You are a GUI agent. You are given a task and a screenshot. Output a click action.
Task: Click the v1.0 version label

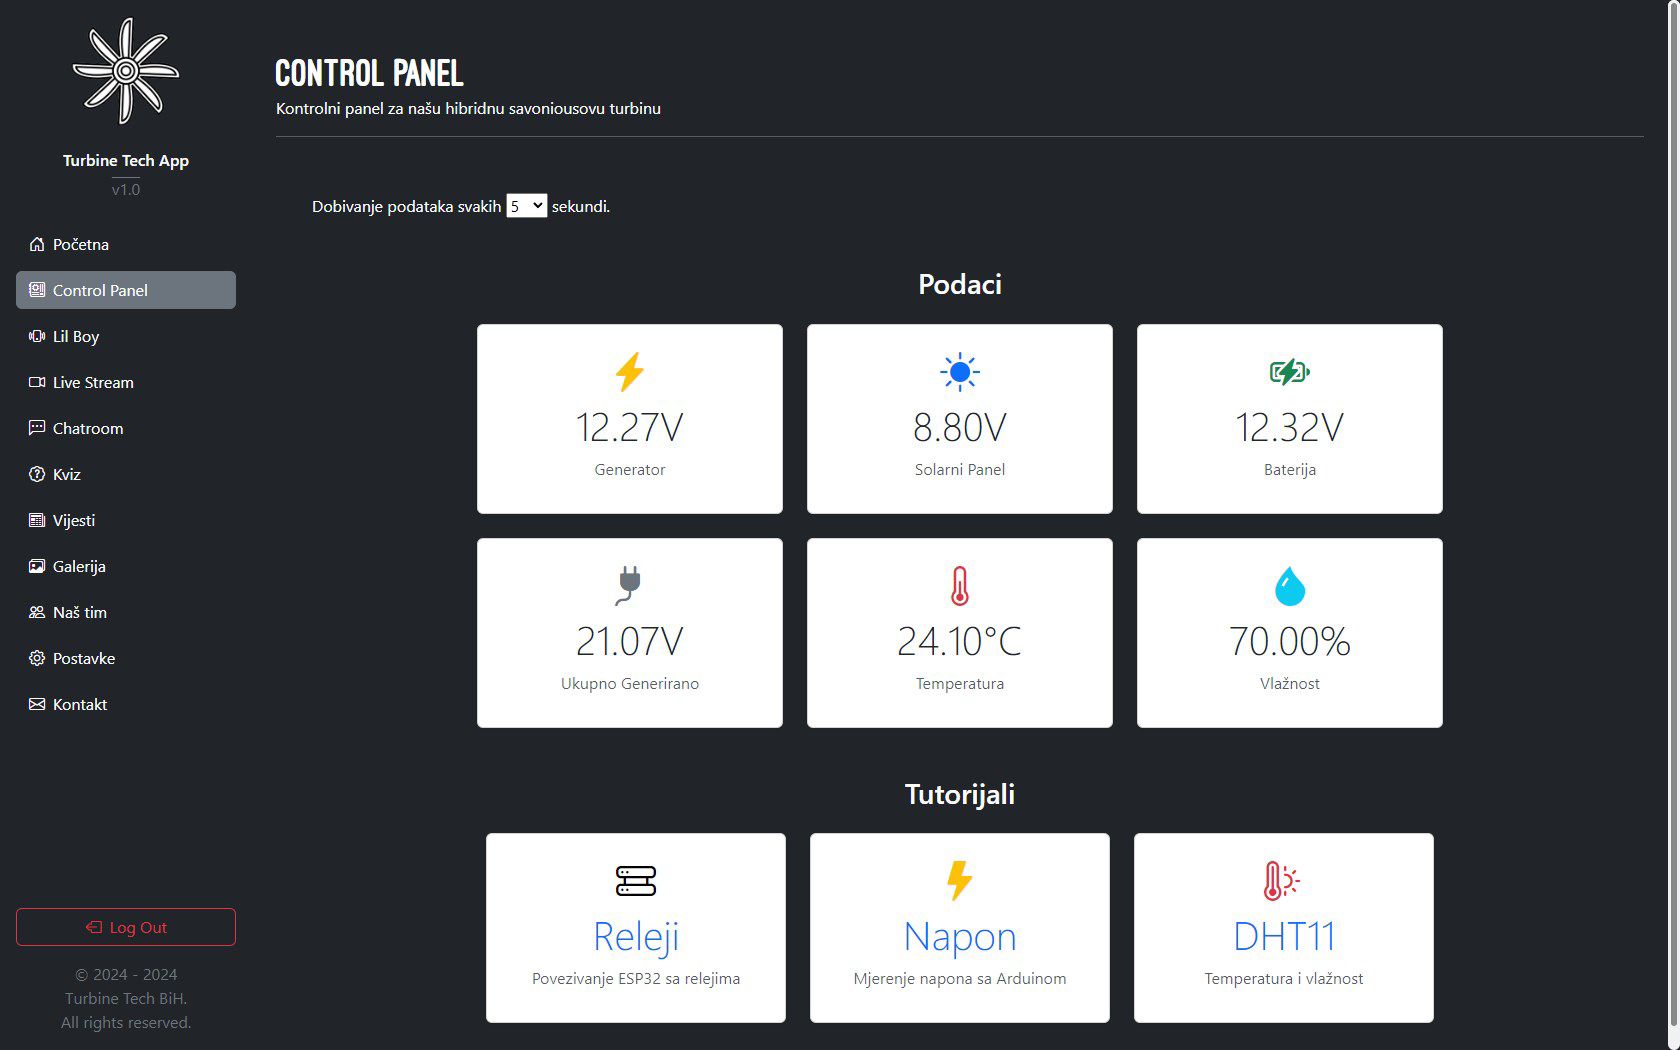pyautogui.click(x=126, y=189)
